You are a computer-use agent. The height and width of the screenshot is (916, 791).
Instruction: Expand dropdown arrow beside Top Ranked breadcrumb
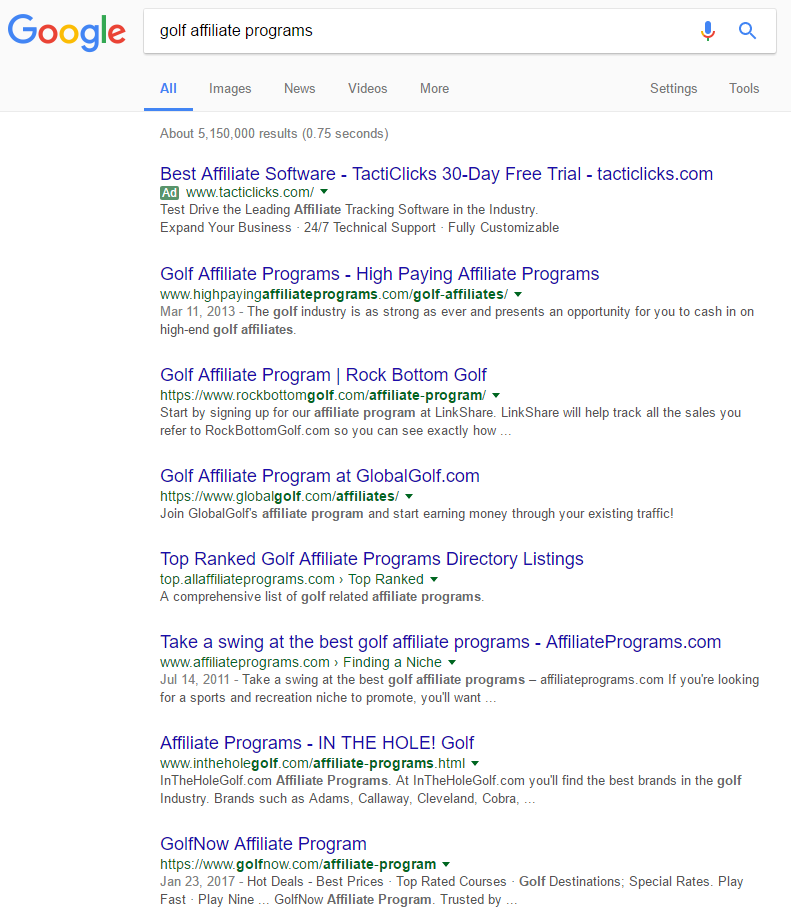(x=433, y=579)
